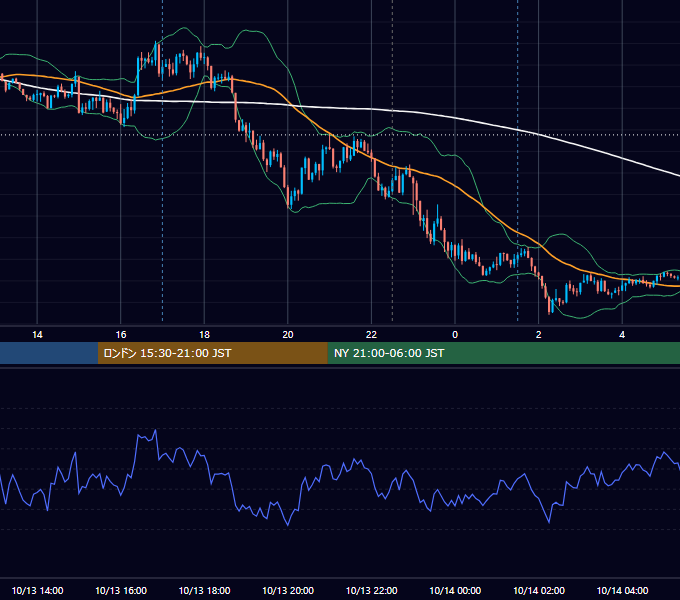Click the 14 hour label on price chart axis

click(37, 335)
